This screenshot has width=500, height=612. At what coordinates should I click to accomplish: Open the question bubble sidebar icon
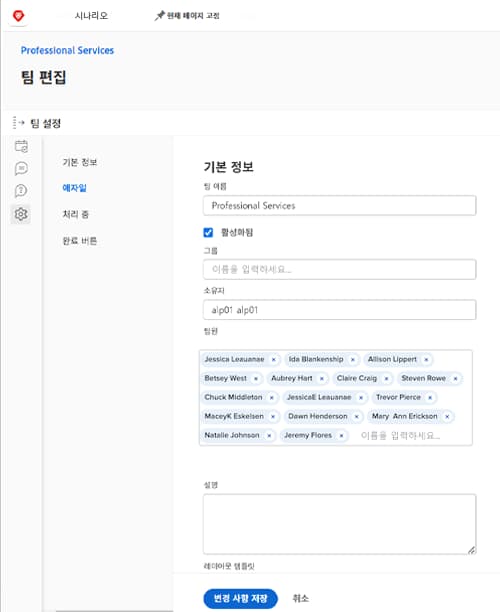[21, 191]
